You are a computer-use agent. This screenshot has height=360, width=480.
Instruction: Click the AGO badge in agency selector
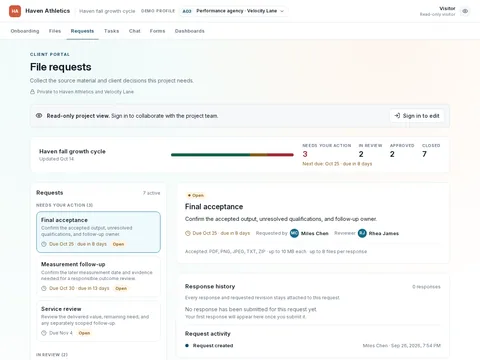click(187, 11)
